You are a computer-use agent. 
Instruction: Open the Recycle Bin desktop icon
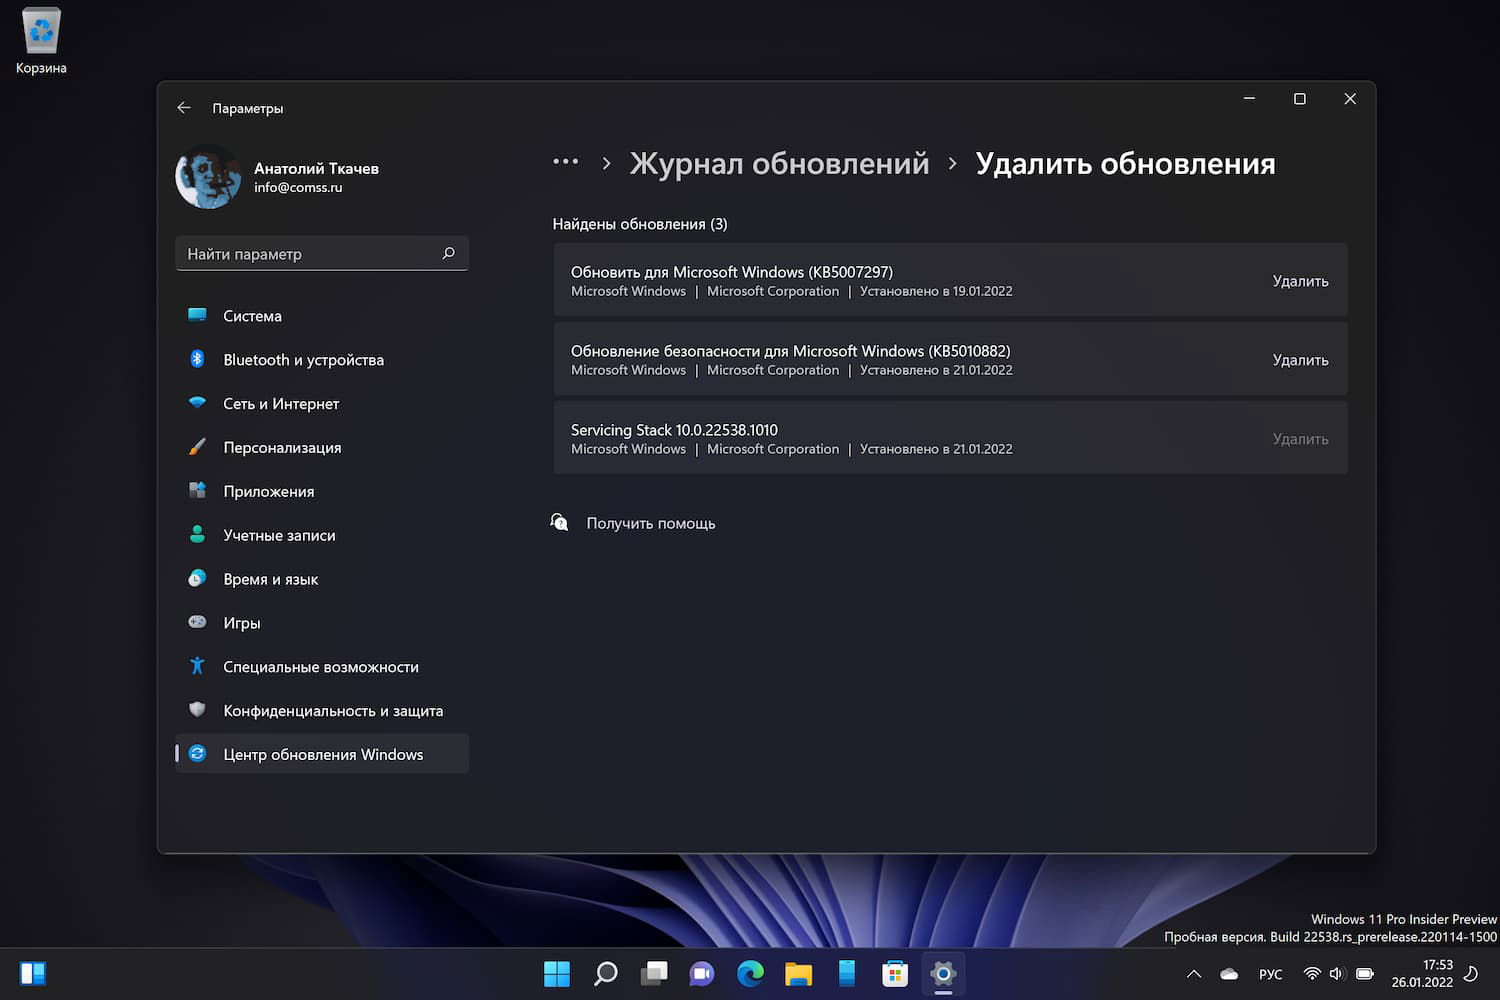(41, 41)
